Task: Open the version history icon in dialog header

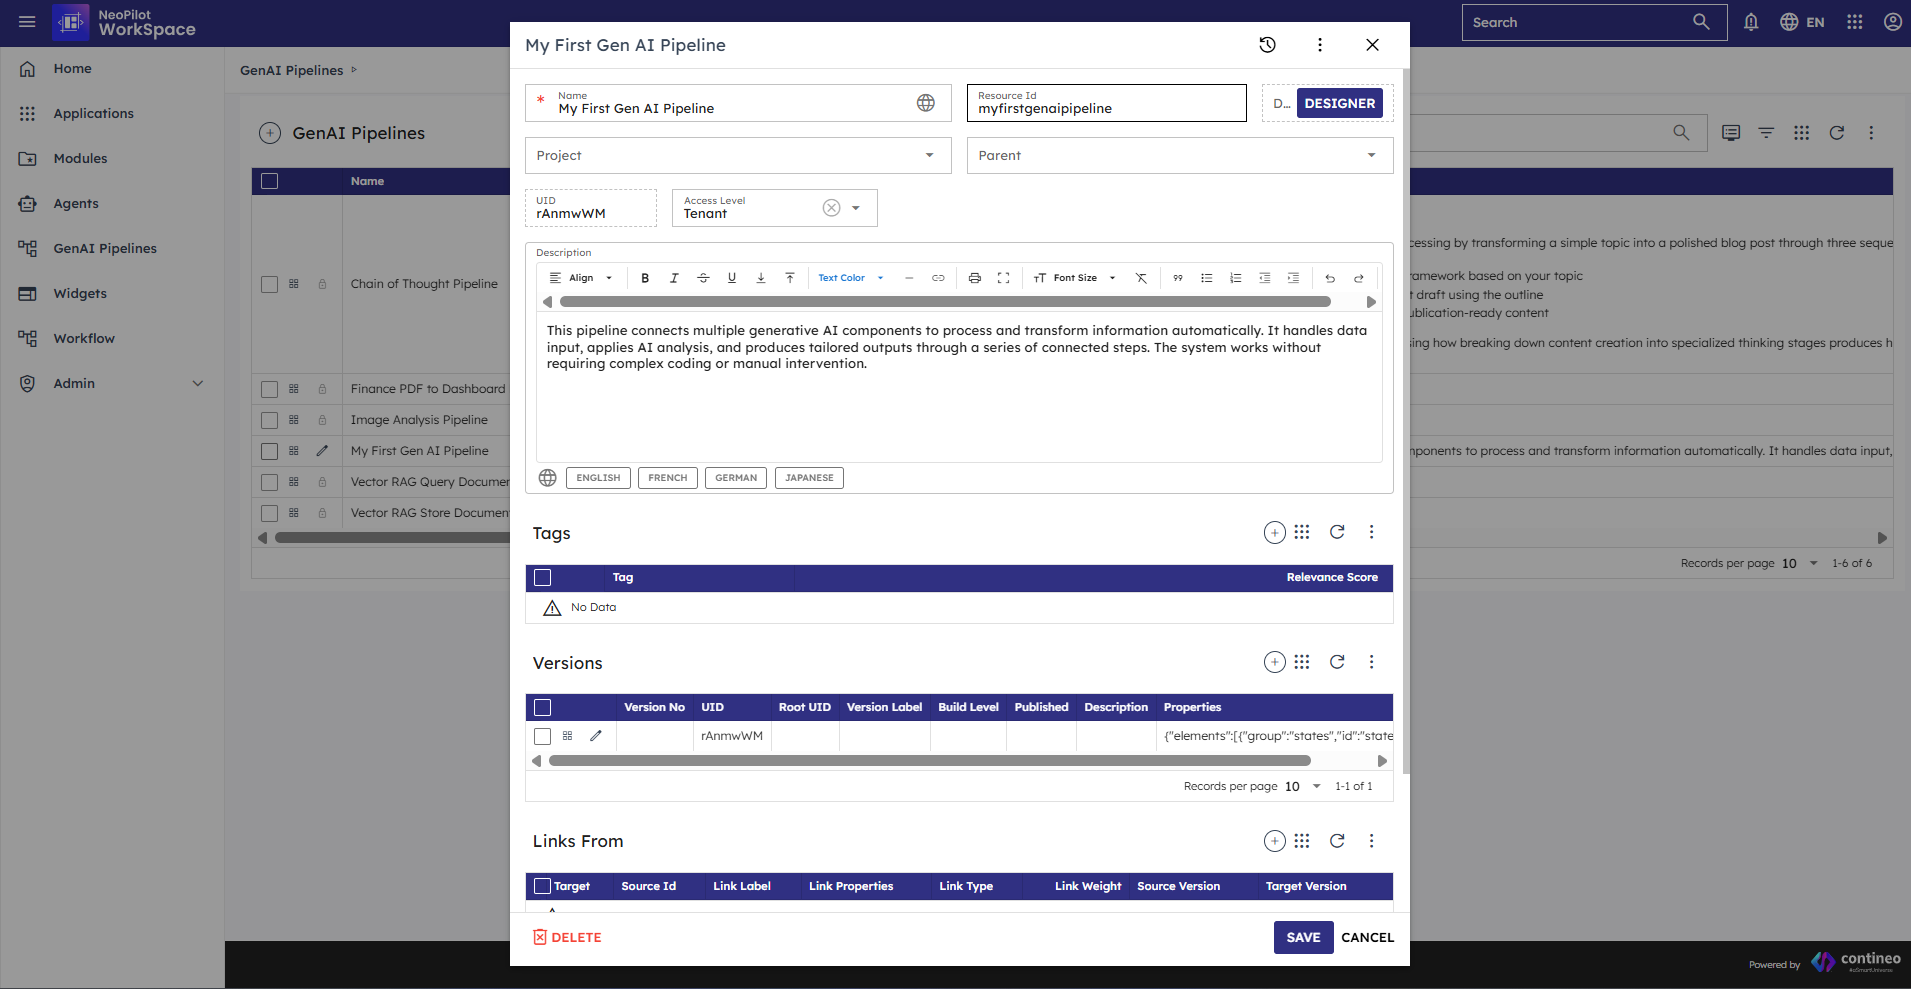Action: [x=1267, y=45]
